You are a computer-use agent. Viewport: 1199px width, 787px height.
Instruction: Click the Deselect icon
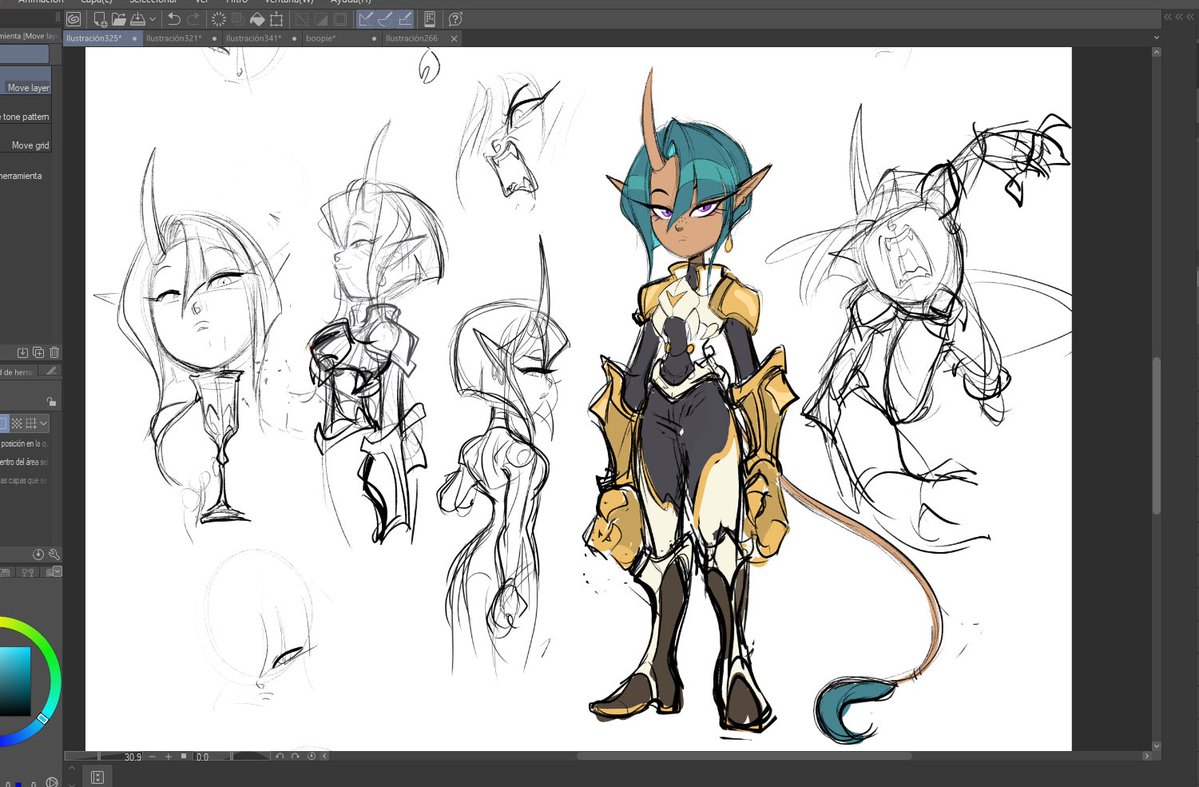[x=302, y=19]
